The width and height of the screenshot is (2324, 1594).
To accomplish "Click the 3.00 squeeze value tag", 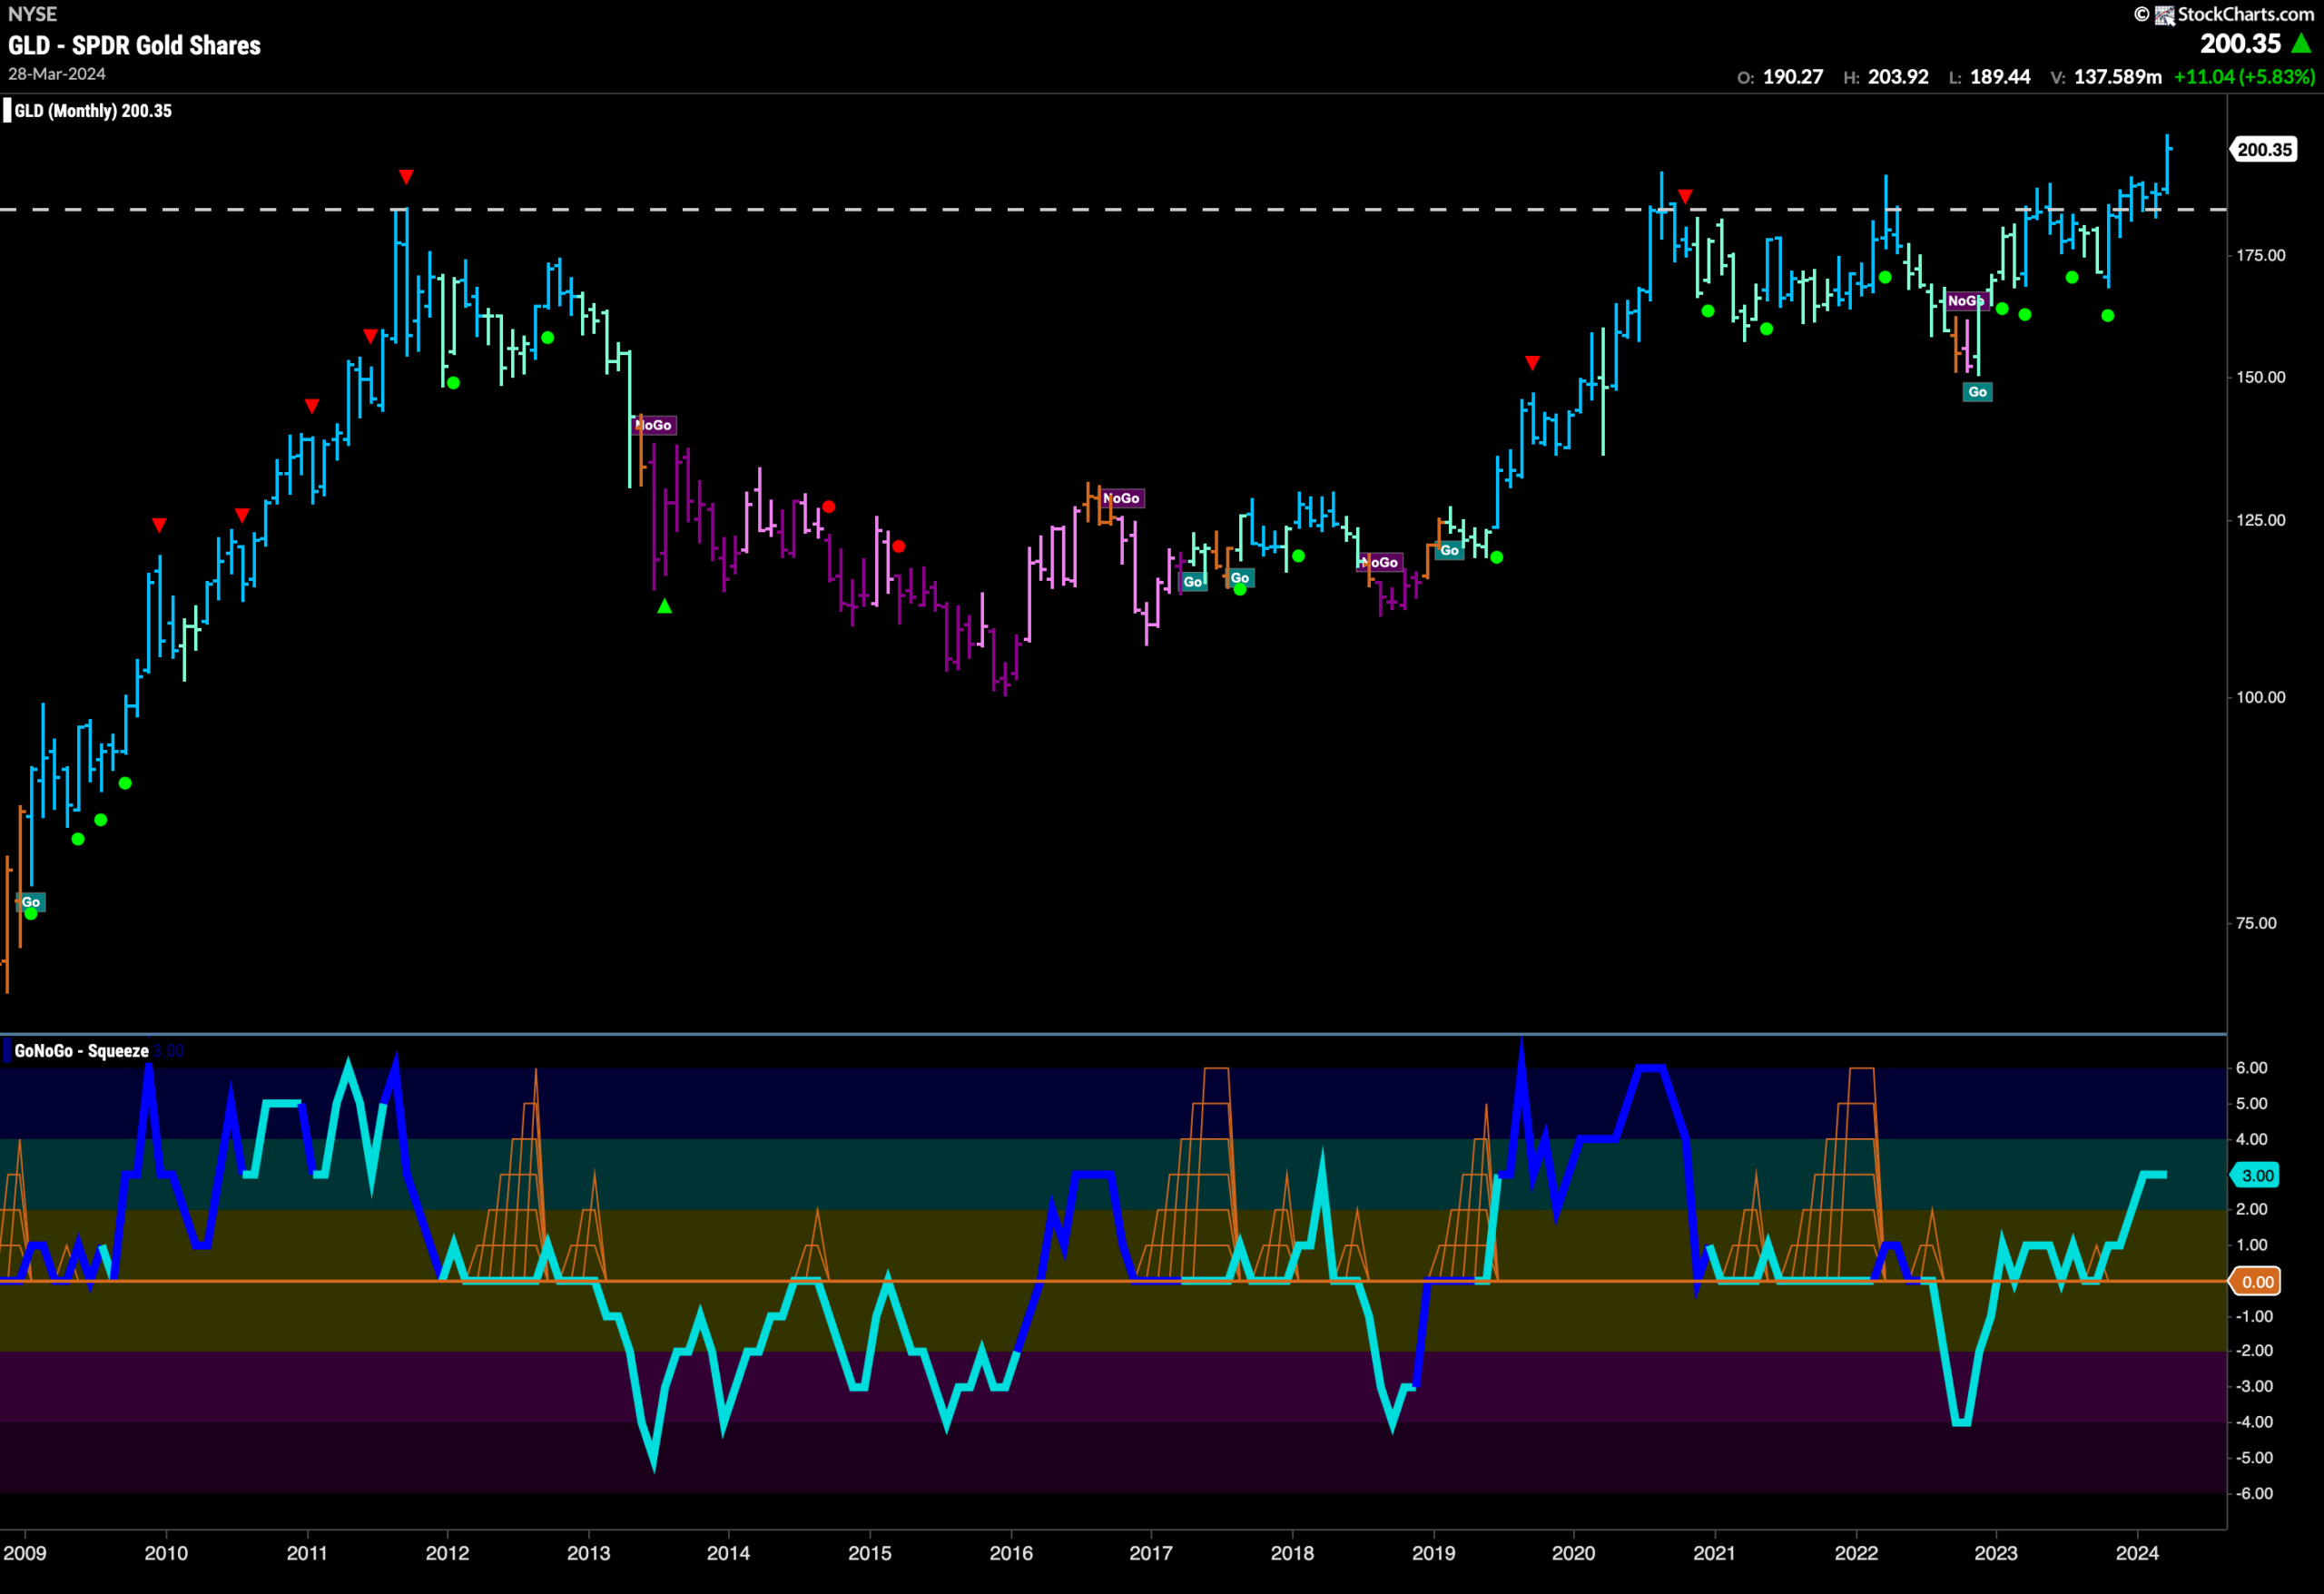I will click(x=2257, y=1176).
